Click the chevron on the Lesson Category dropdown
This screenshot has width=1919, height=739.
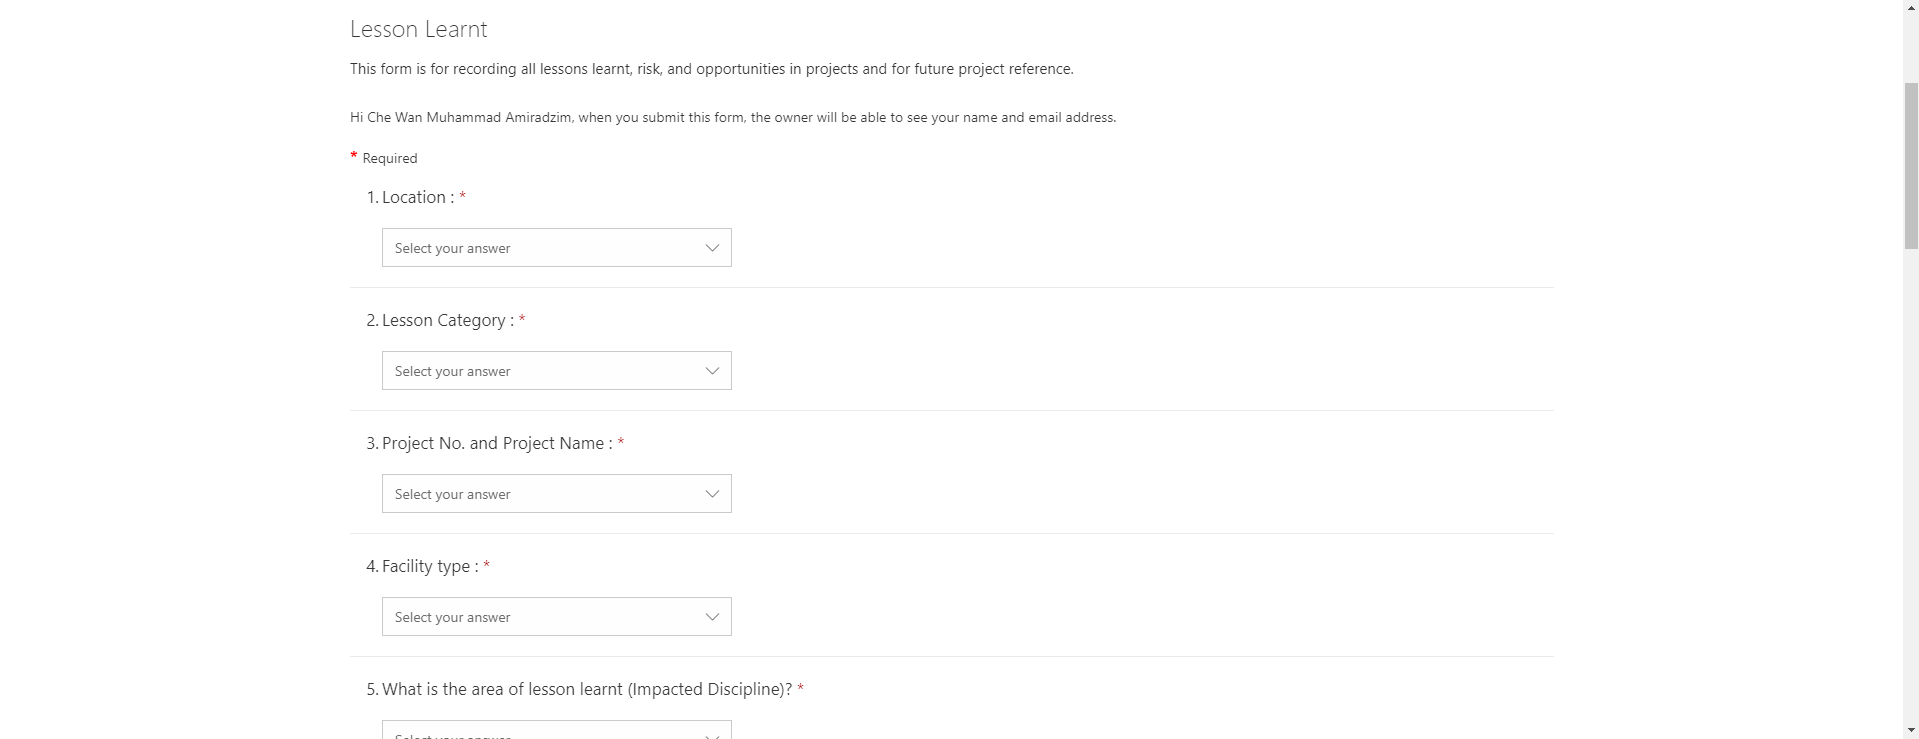(711, 370)
